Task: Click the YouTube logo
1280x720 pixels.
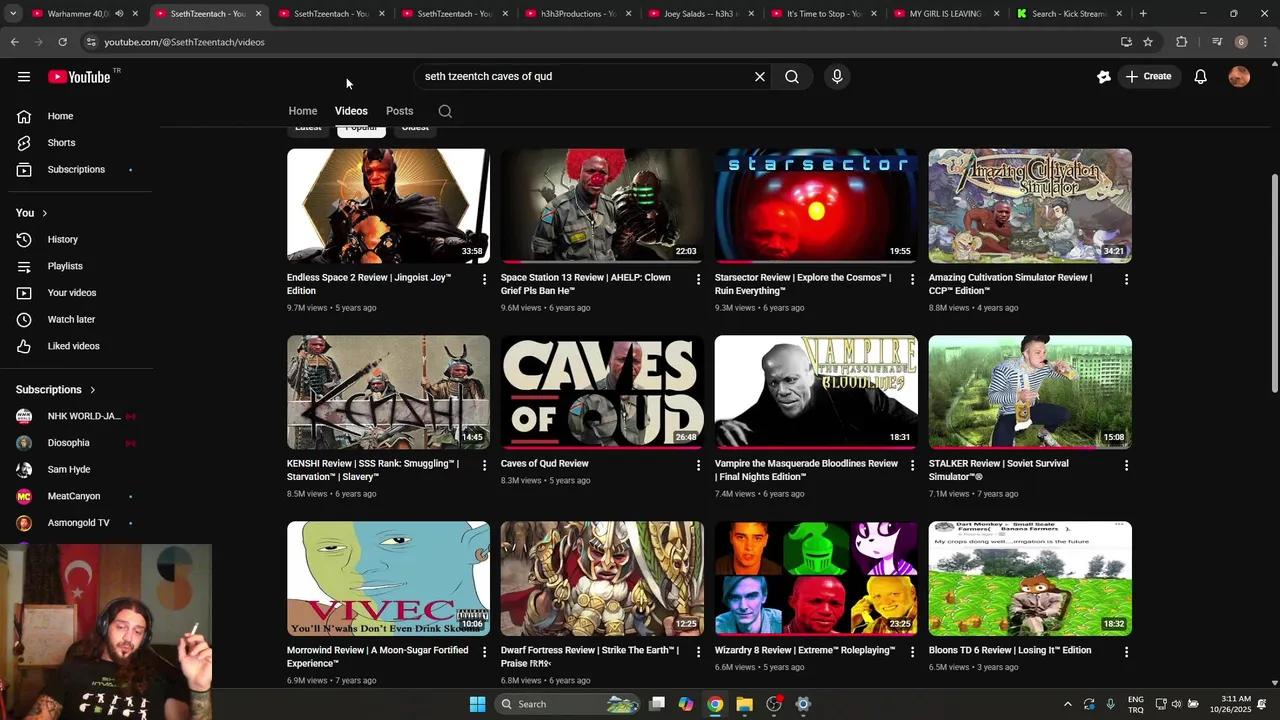Action: (79, 77)
